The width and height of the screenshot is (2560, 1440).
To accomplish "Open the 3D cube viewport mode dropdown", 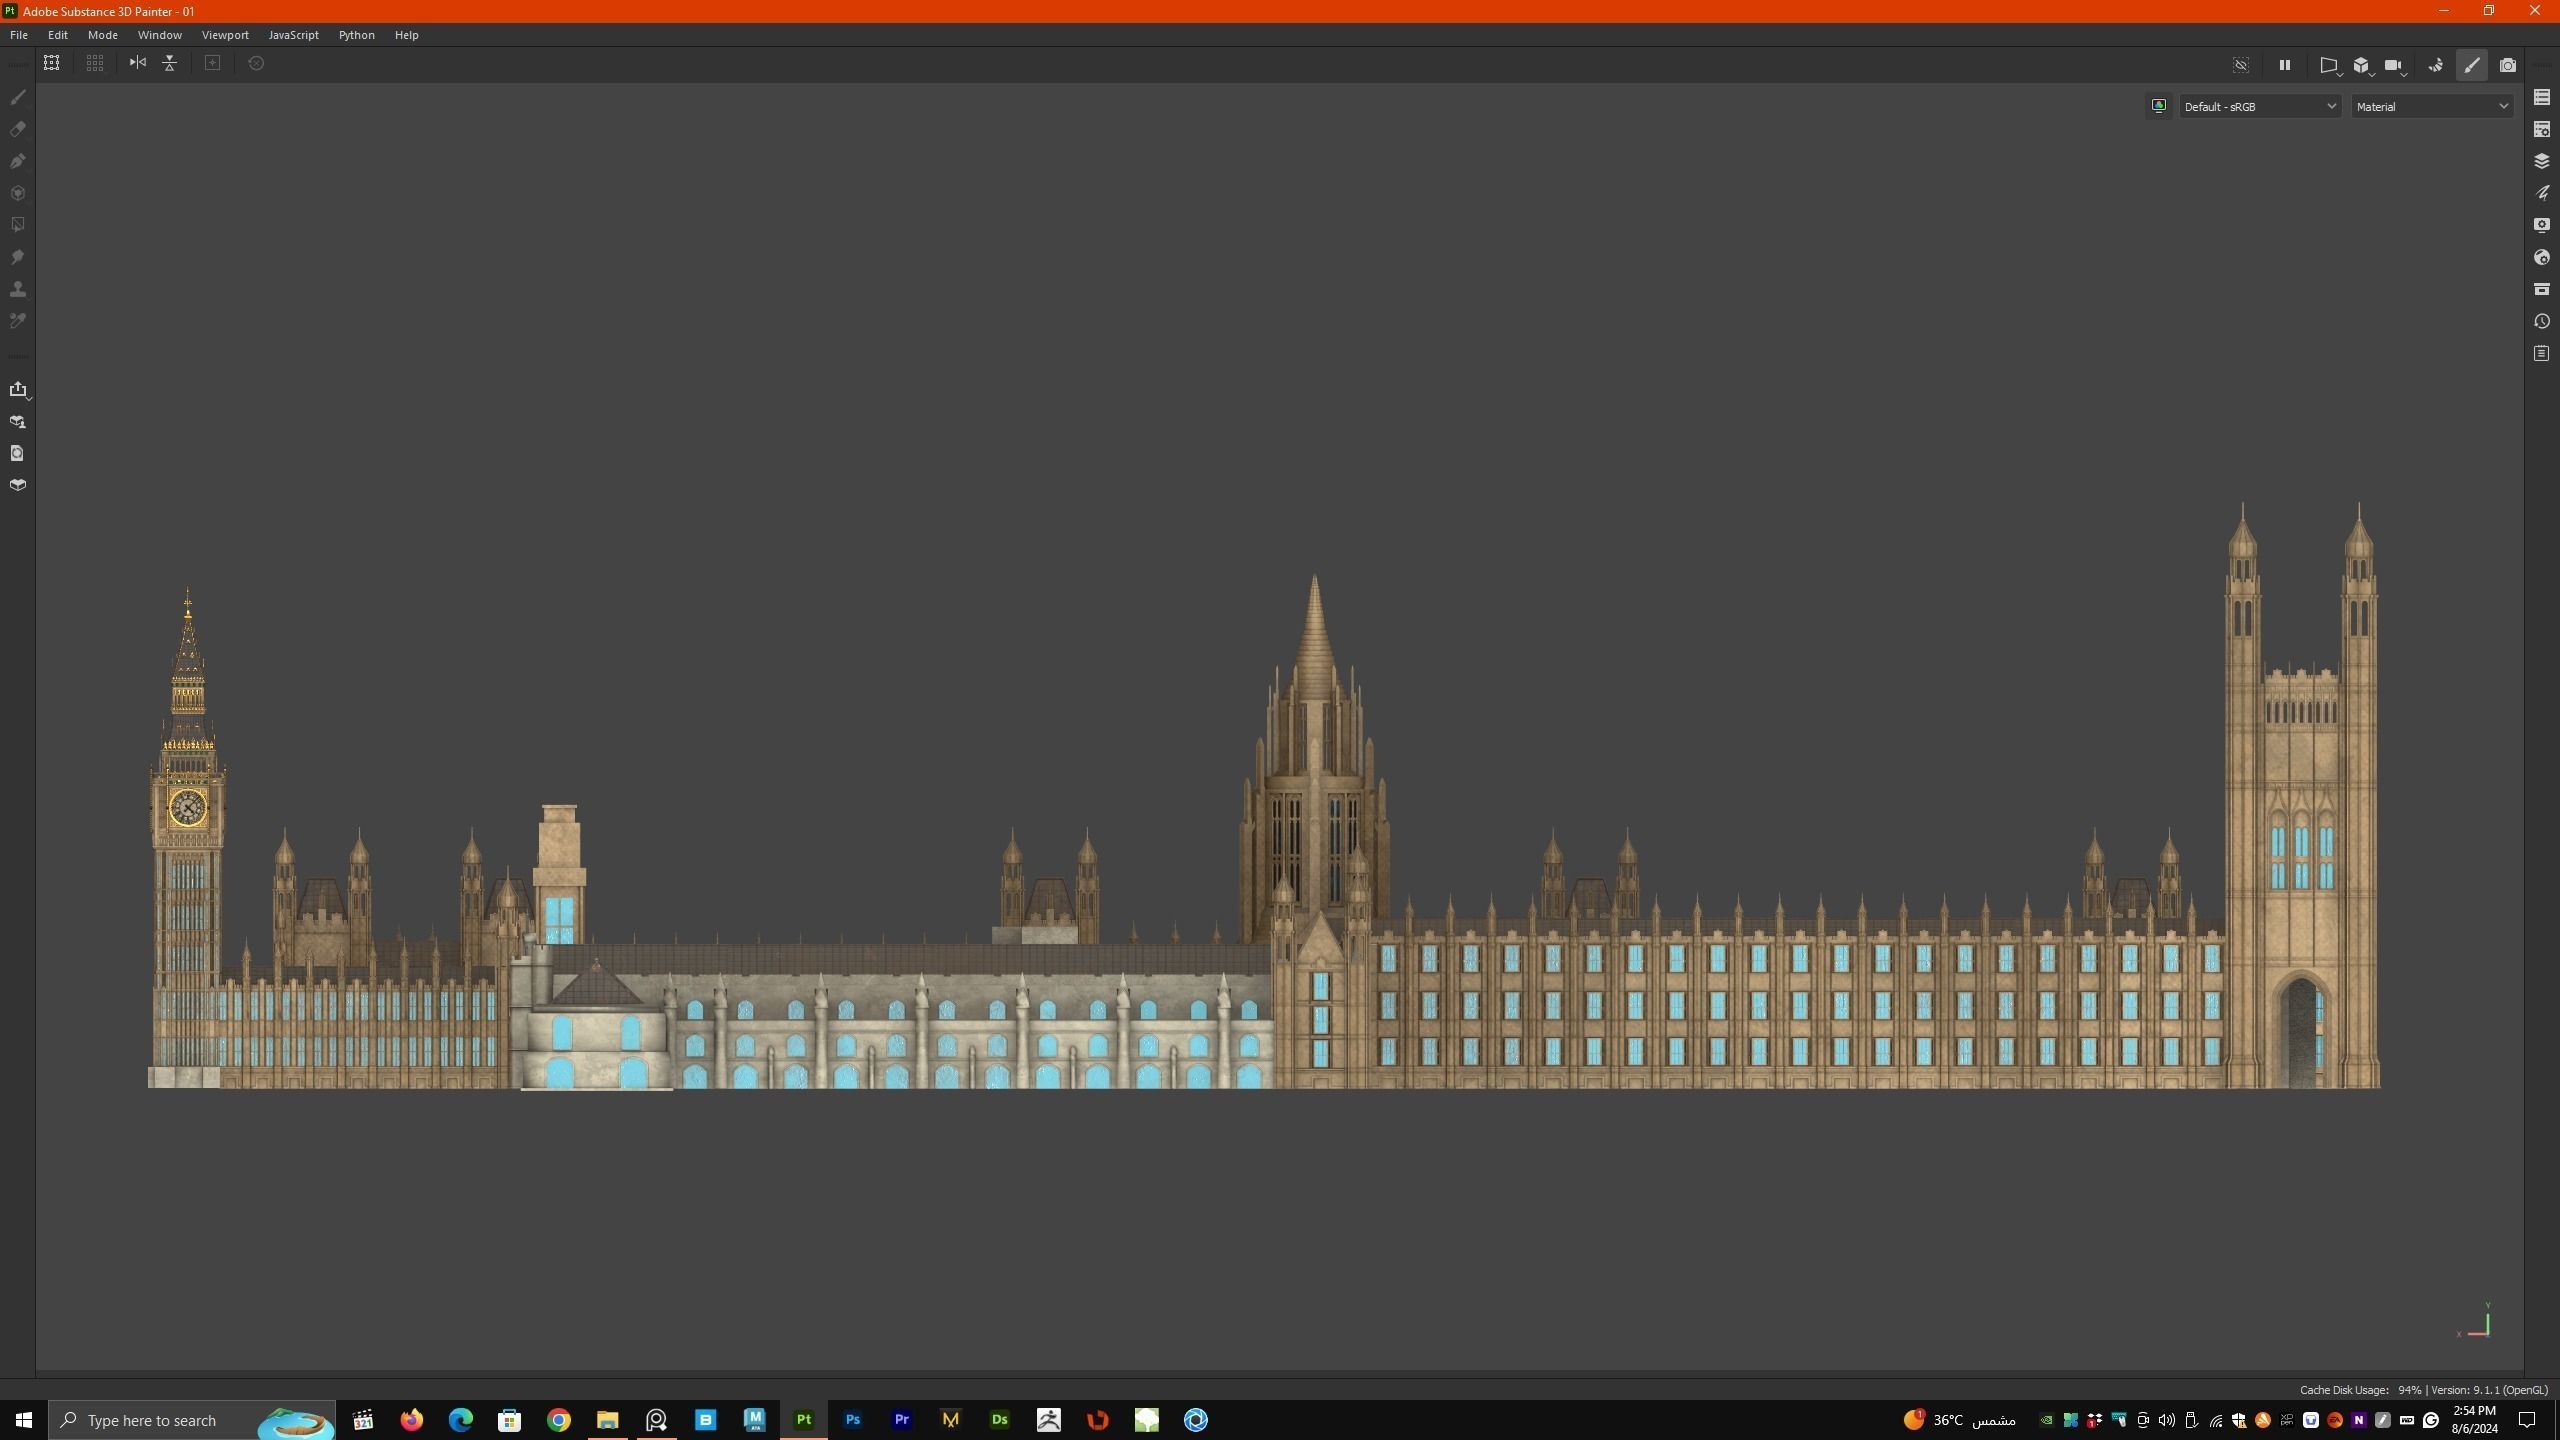I will (2362, 66).
